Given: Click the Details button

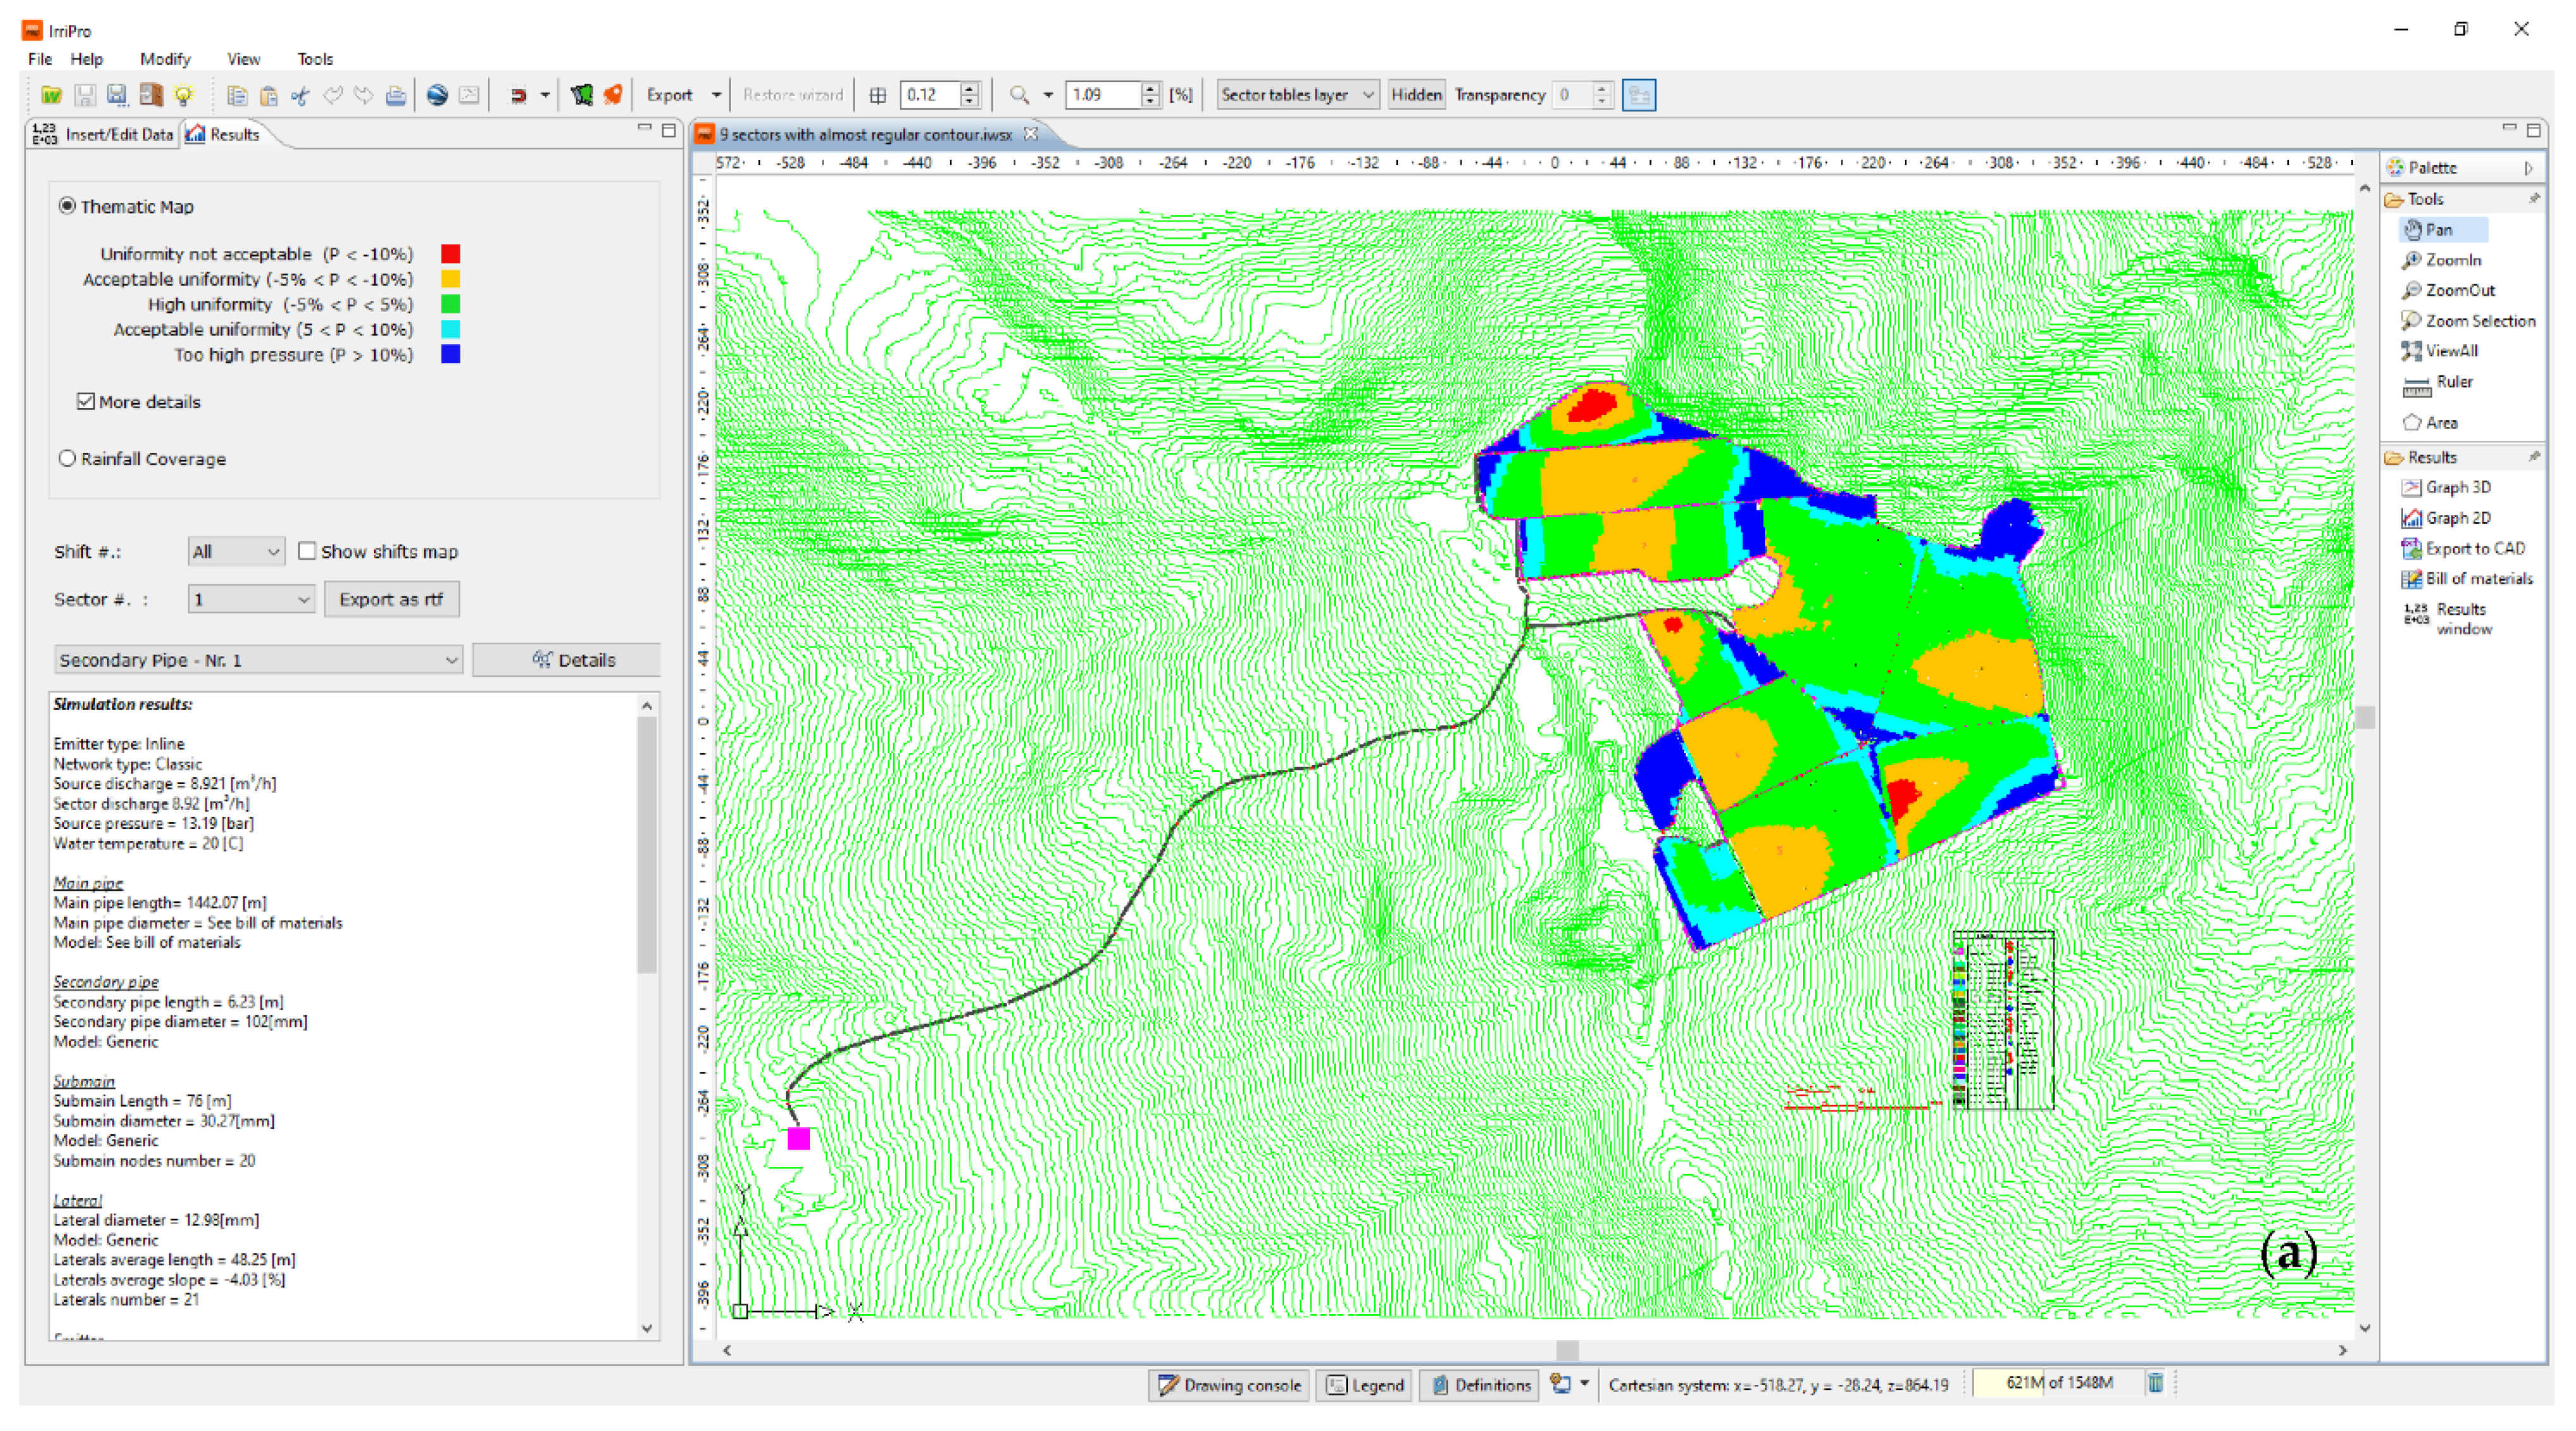Looking at the screenshot, I should pyautogui.click(x=566, y=660).
